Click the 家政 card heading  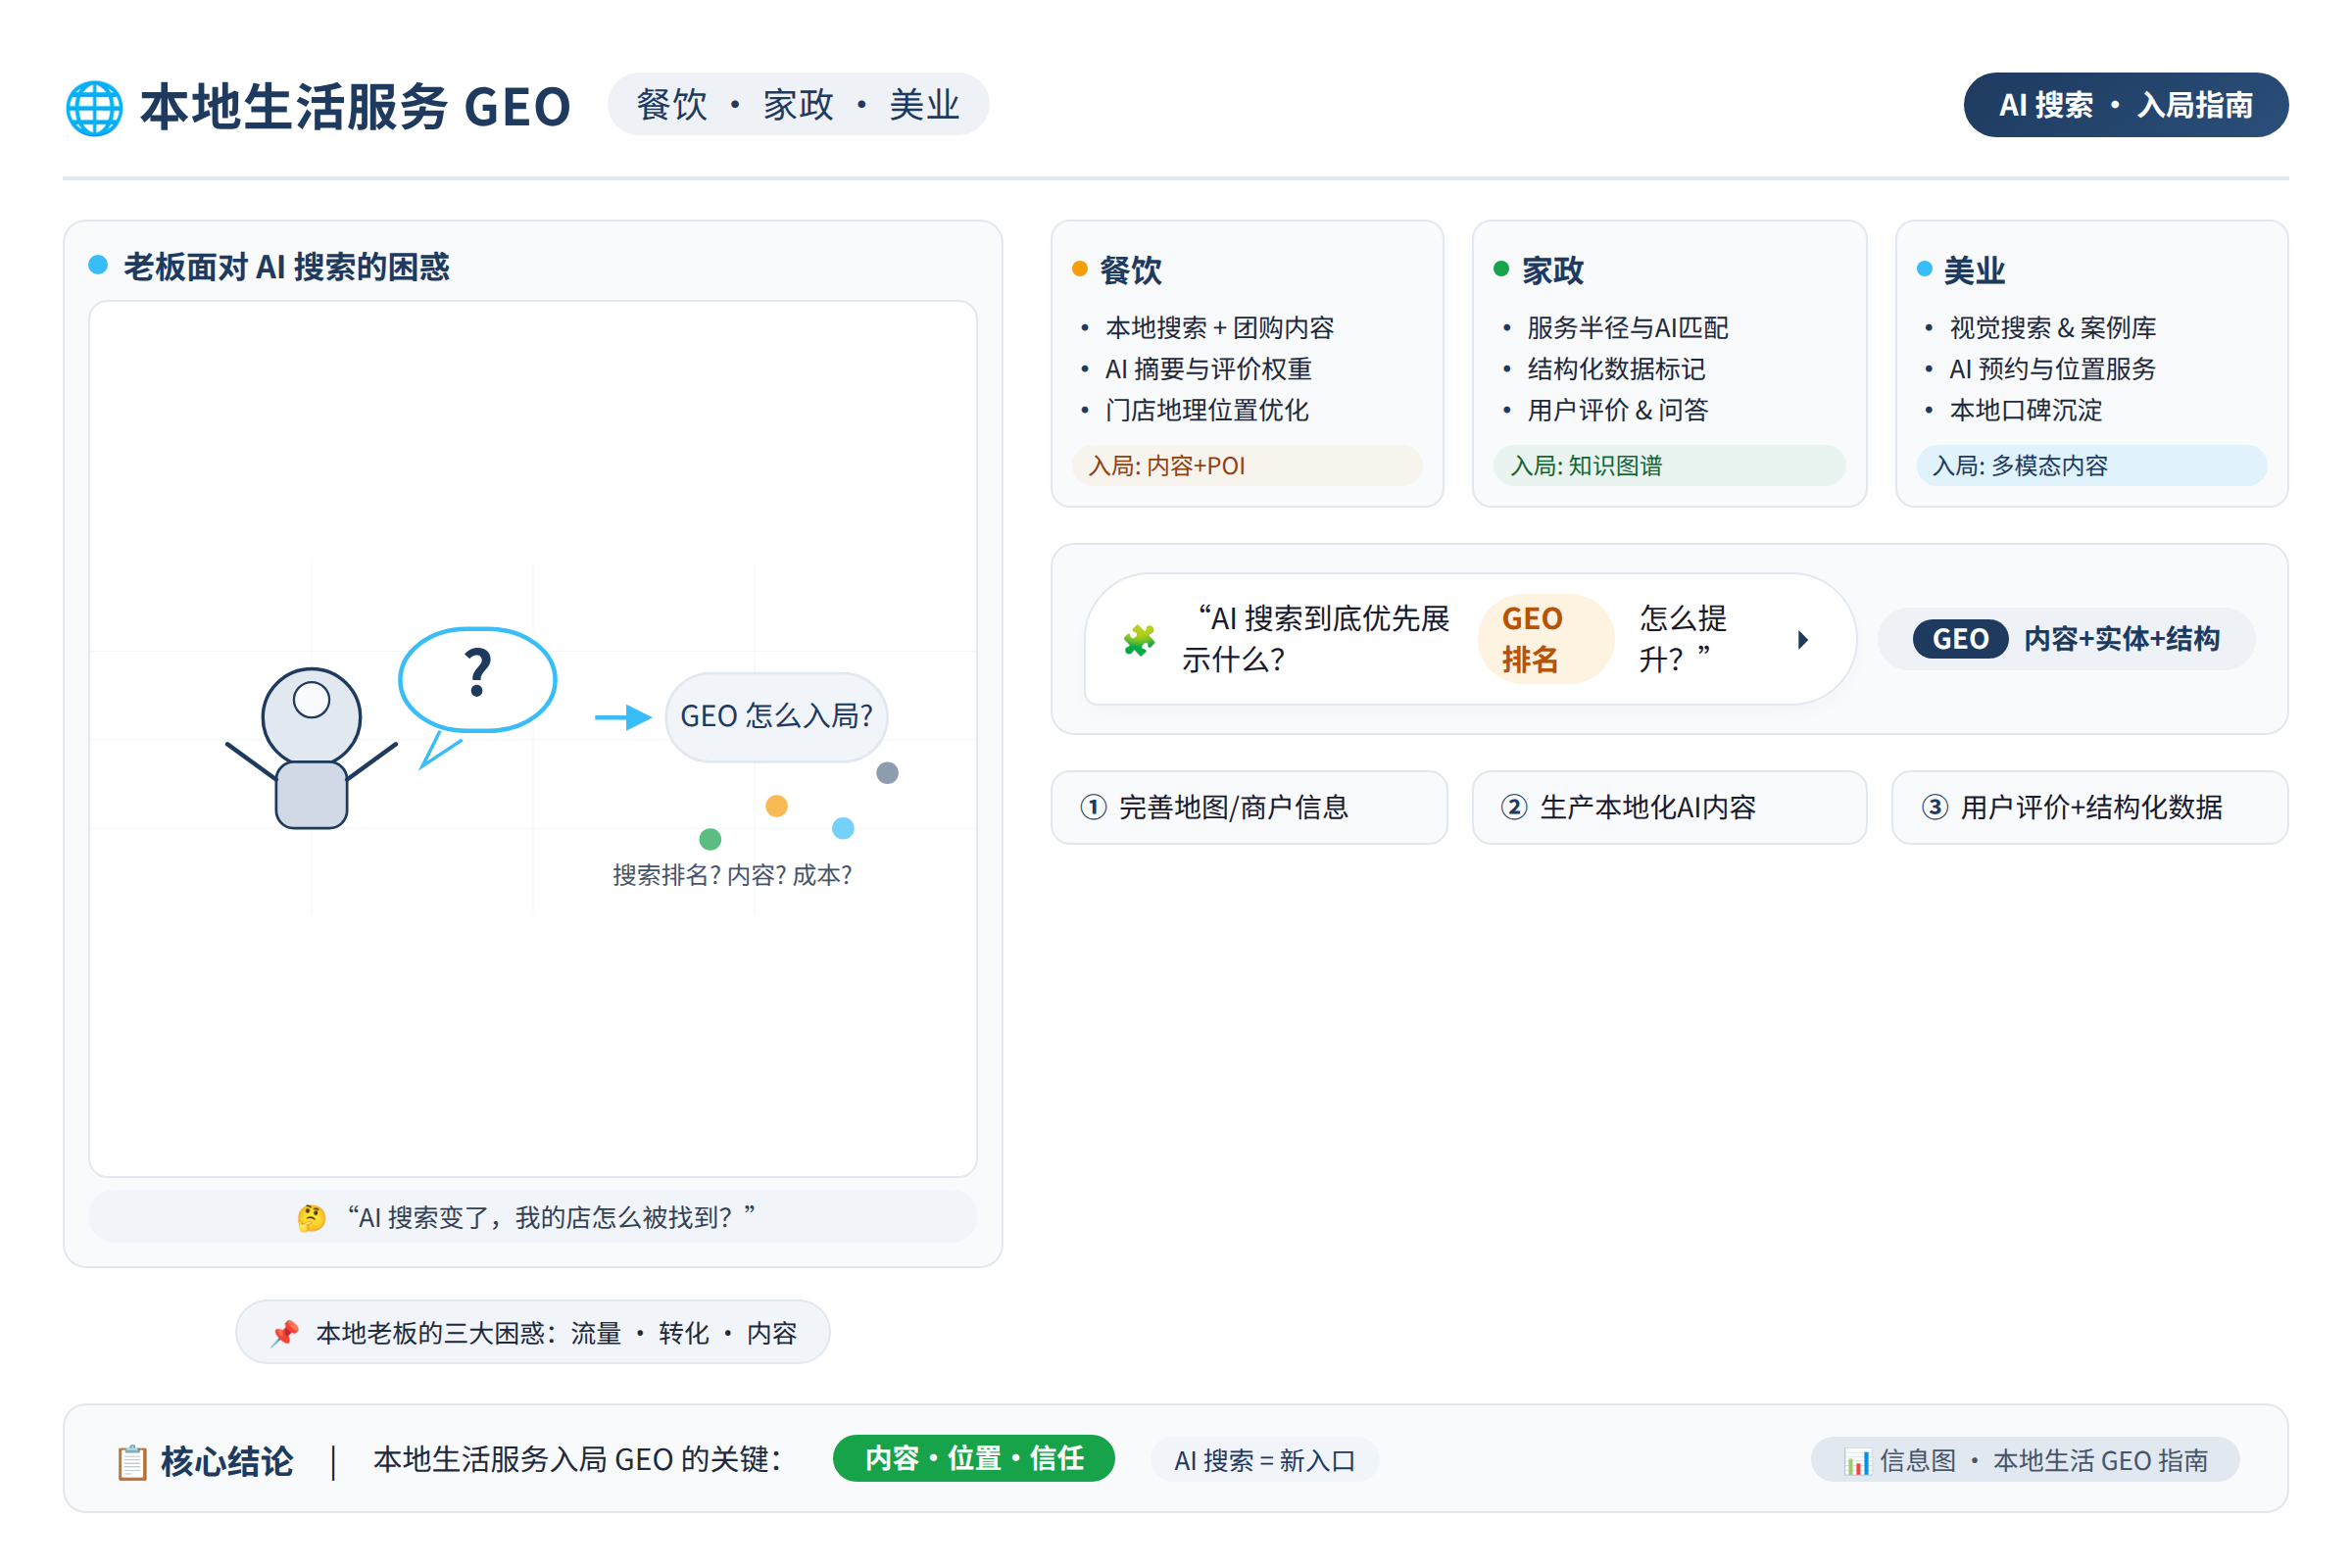coord(1553,270)
